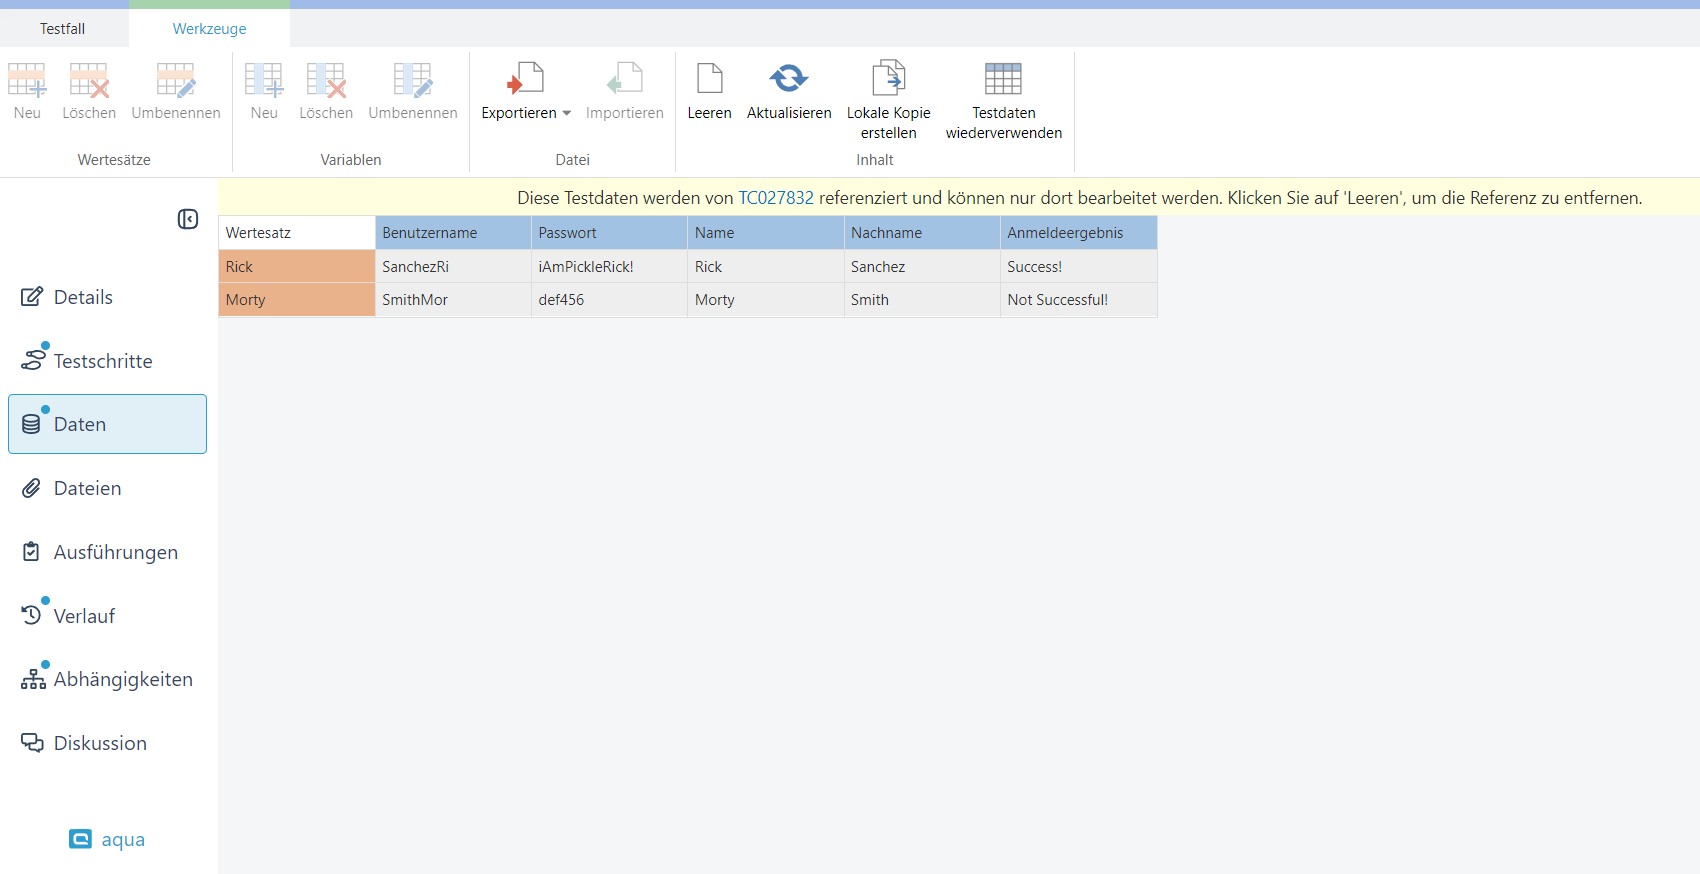Click Neu icon in Wertesätze group
This screenshot has width=1700, height=874.
[x=27, y=80]
